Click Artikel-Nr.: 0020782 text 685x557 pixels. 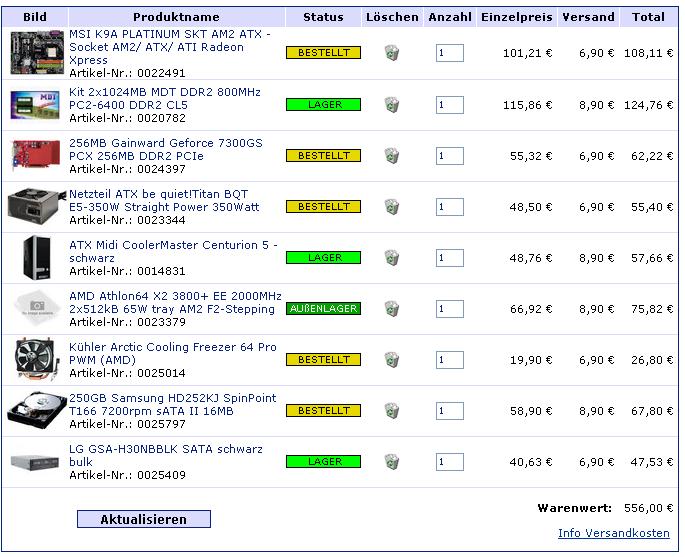(128, 118)
